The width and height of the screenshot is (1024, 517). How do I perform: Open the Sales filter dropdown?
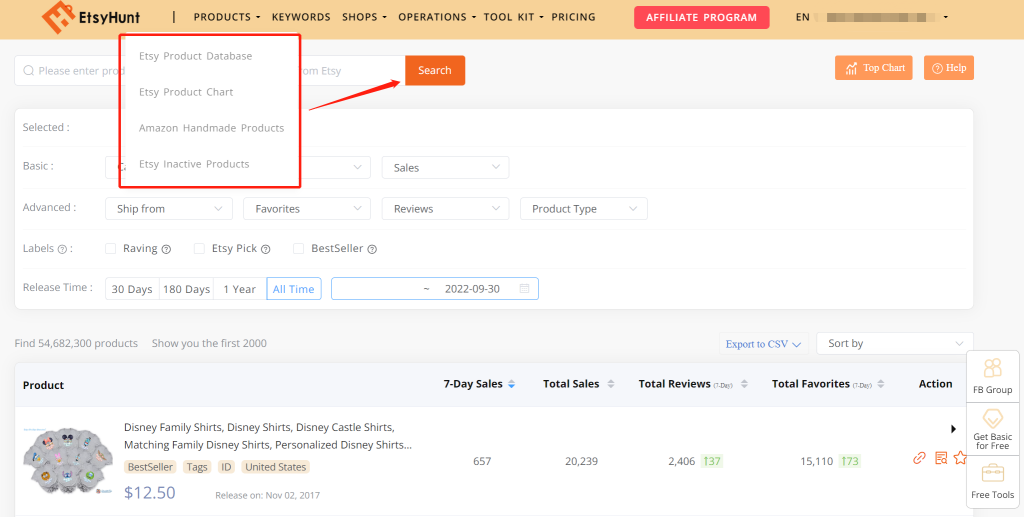click(445, 168)
